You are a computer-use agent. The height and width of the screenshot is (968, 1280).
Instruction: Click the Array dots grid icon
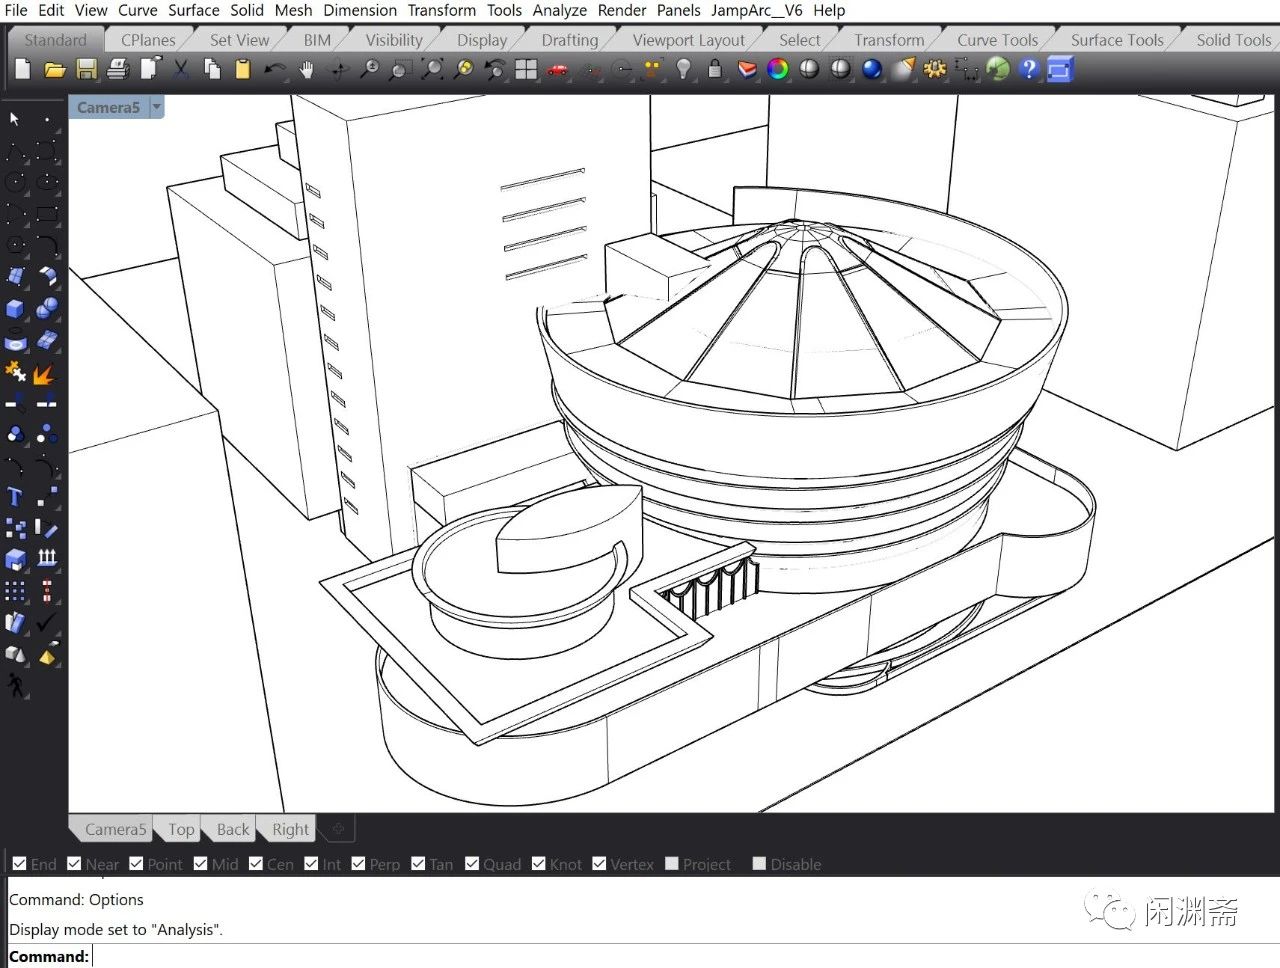point(15,591)
